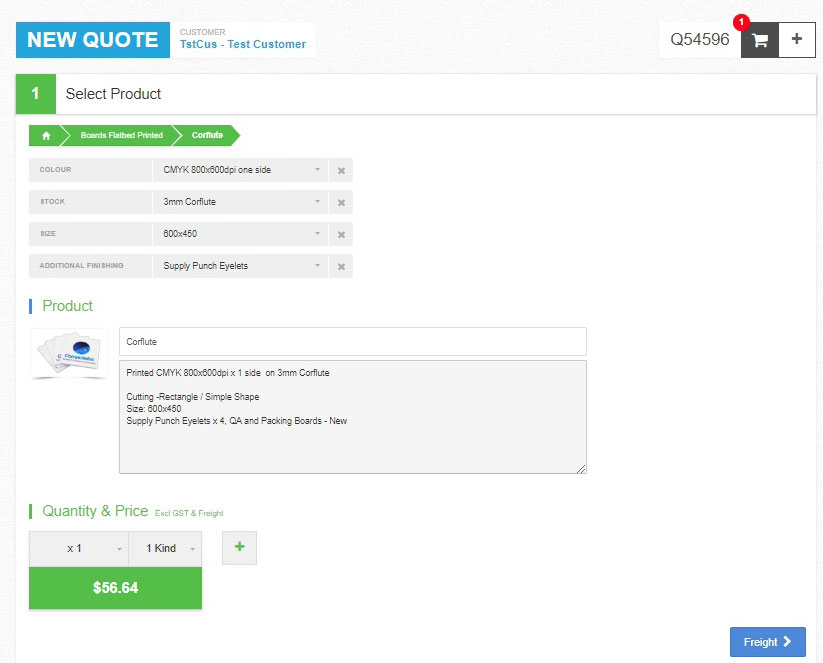
Task: Click the Quantity & Price heading
Action: tap(95, 511)
